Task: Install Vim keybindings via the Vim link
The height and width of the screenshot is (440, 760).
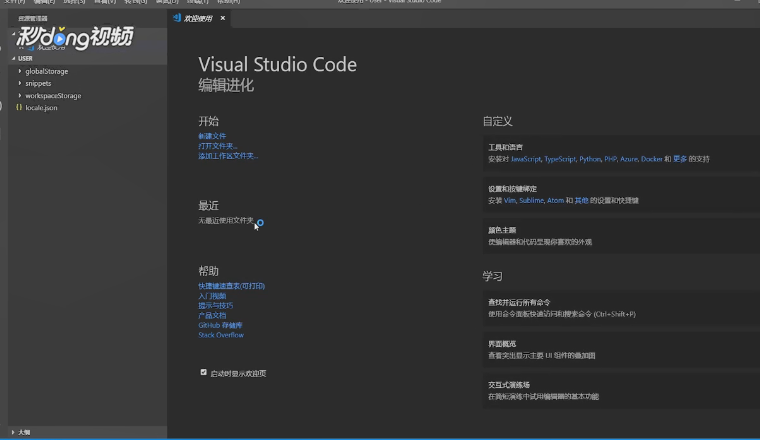Action: pyautogui.click(x=509, y=201)
